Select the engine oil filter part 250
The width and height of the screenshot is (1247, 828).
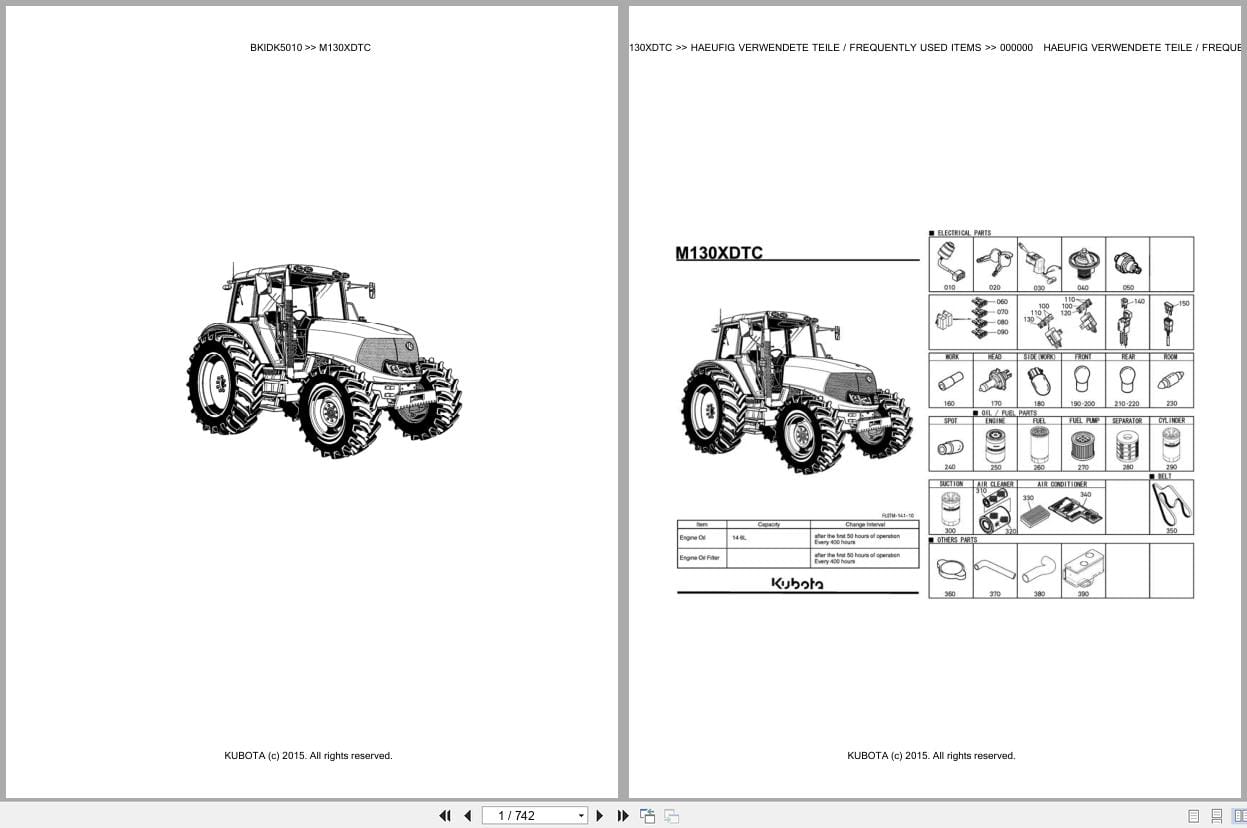point(995,446)
